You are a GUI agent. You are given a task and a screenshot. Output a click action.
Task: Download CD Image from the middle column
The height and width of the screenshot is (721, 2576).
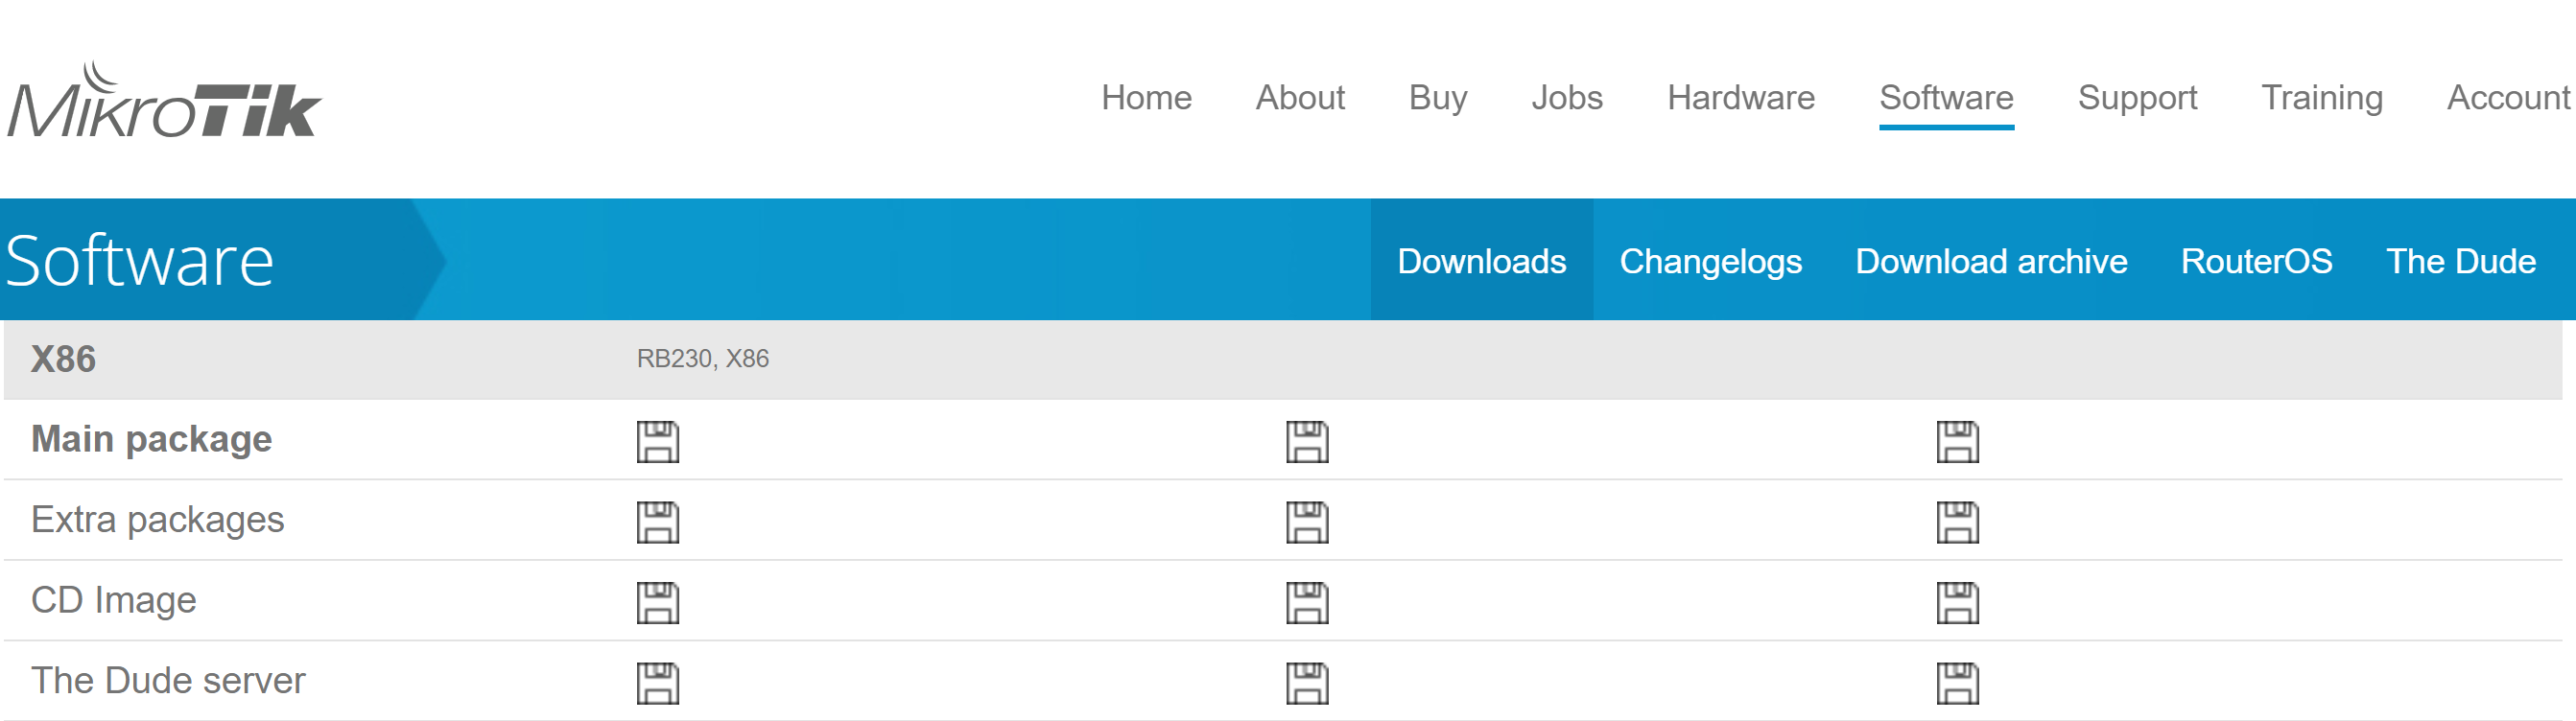pos(1307,602)
